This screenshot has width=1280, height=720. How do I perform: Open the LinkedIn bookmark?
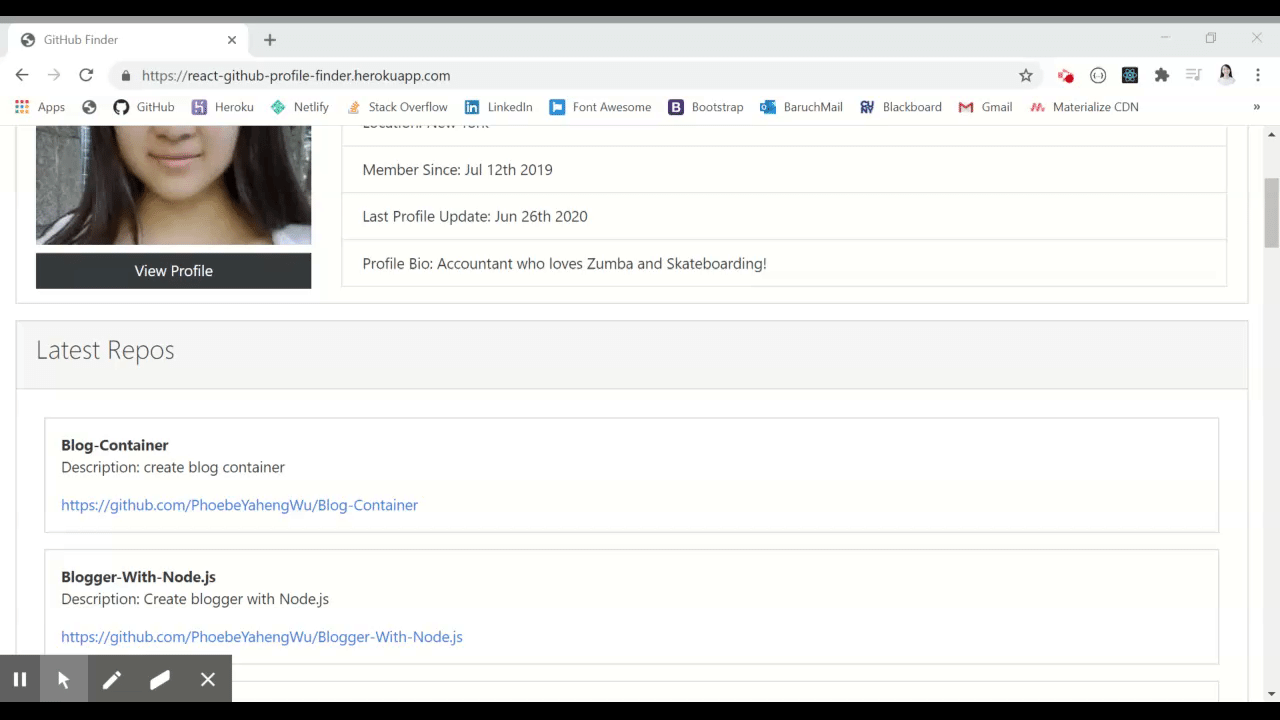[x=499, y=107]
